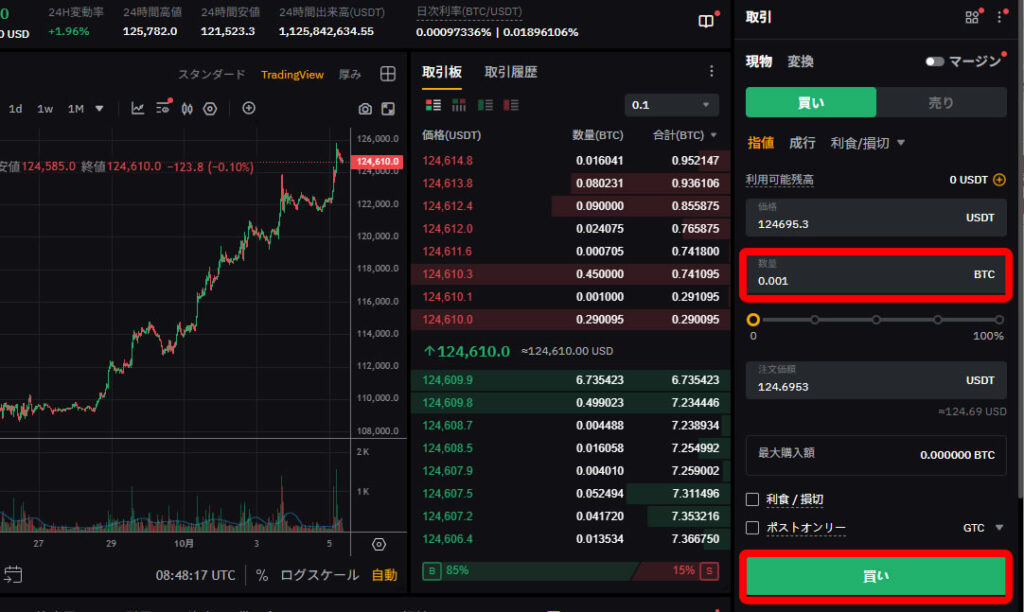This screenshot has height=612, width=1024.
Task: Click the plus icon beside available balance
Action: (998, 180)
